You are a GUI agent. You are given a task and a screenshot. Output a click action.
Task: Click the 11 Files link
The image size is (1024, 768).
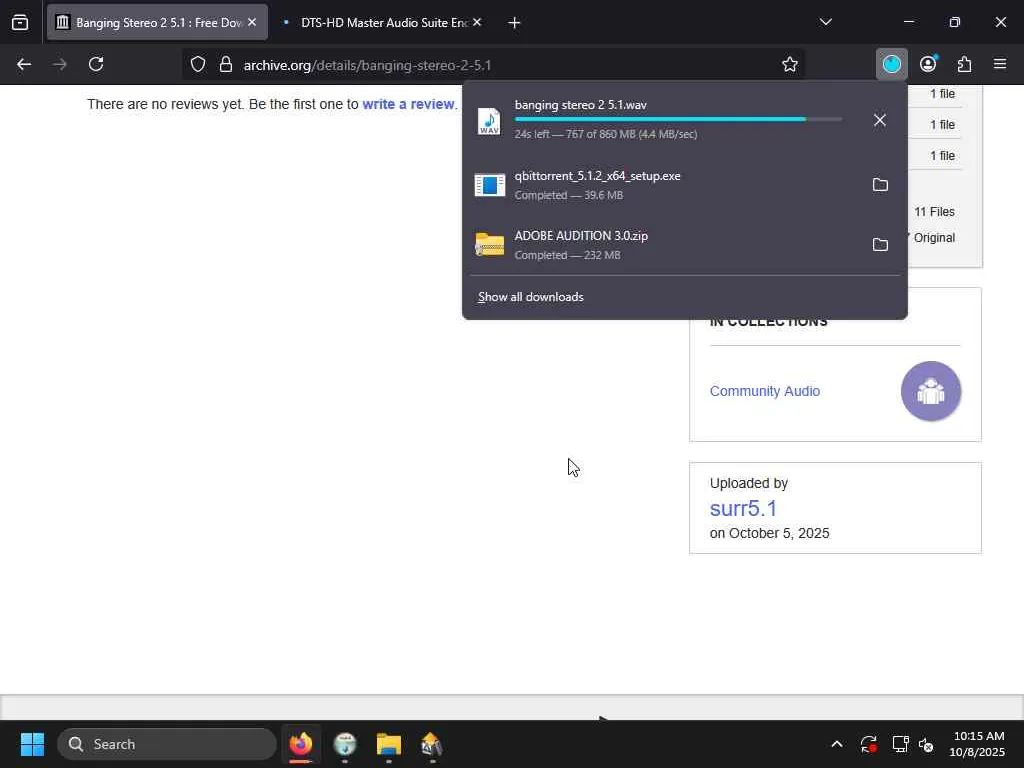click(x=935, y=212)
